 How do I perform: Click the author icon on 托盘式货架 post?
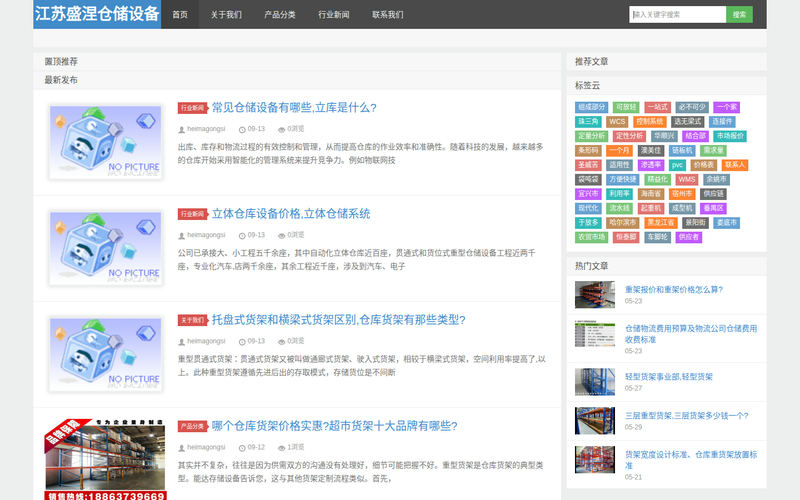181,342
